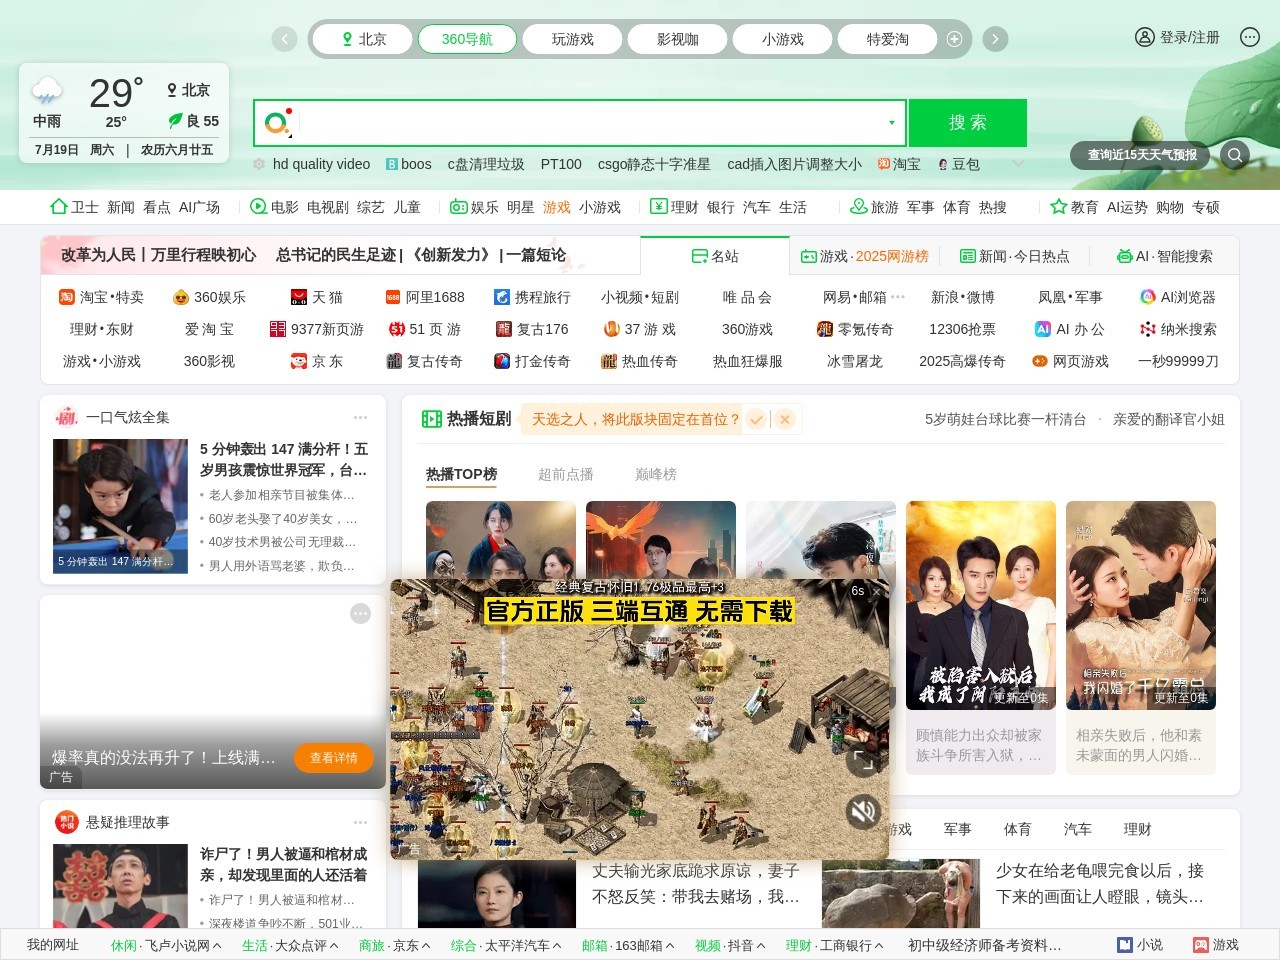Click the rain cloud weather icon

click(x=47, y=92)
